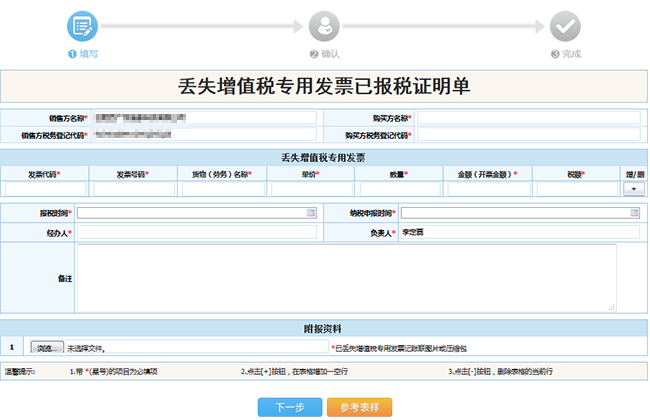Focus the 税额 input box
Image resolution: width=650 pixels, height=420 pixels.
(x=575, y=189)
